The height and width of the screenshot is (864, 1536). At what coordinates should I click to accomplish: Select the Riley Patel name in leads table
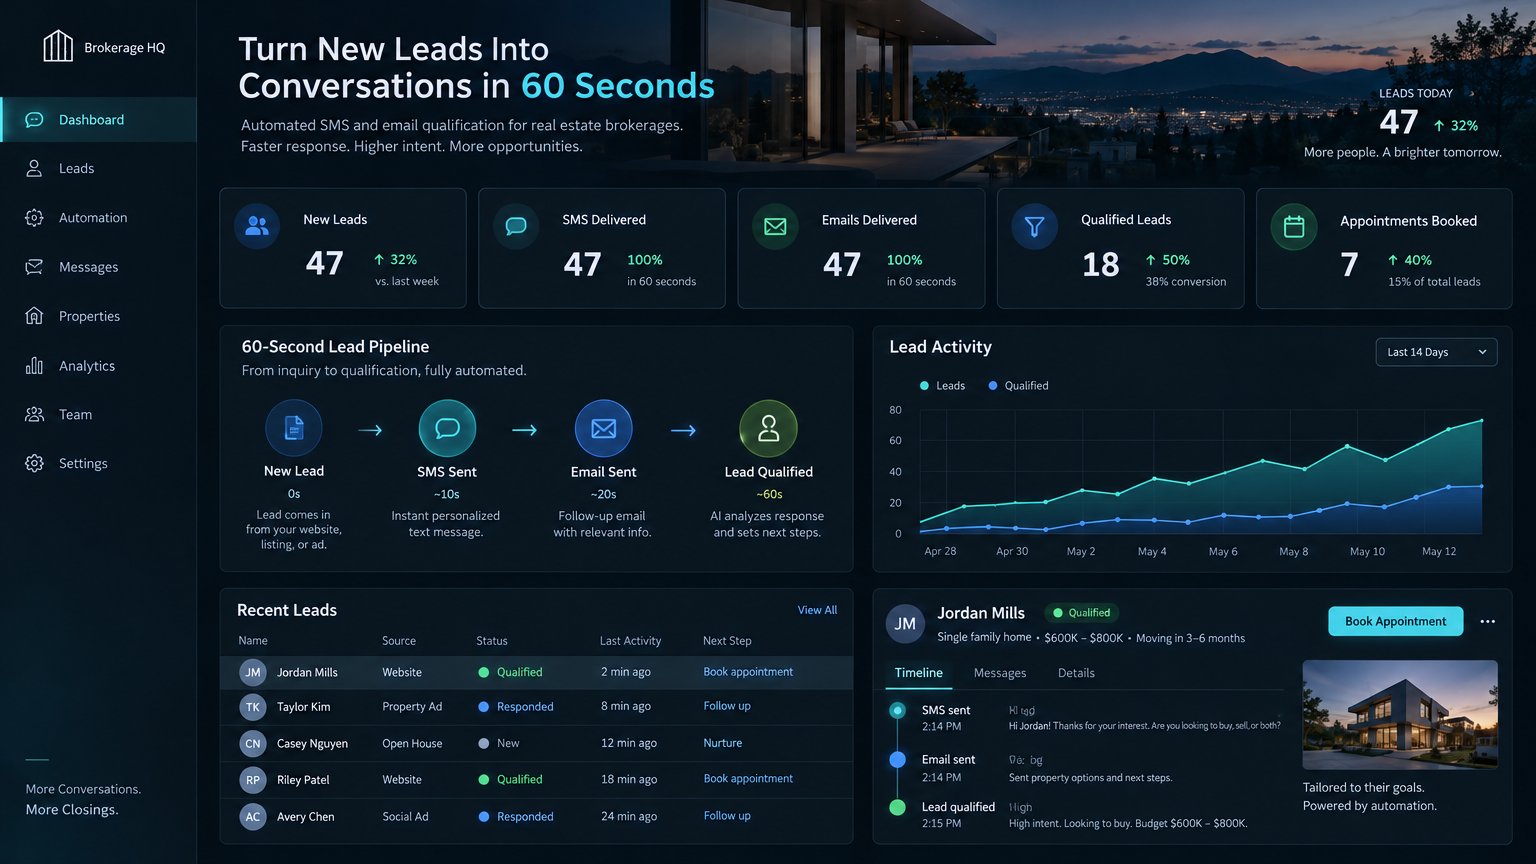pyautogui.click(x=303, y=780)
